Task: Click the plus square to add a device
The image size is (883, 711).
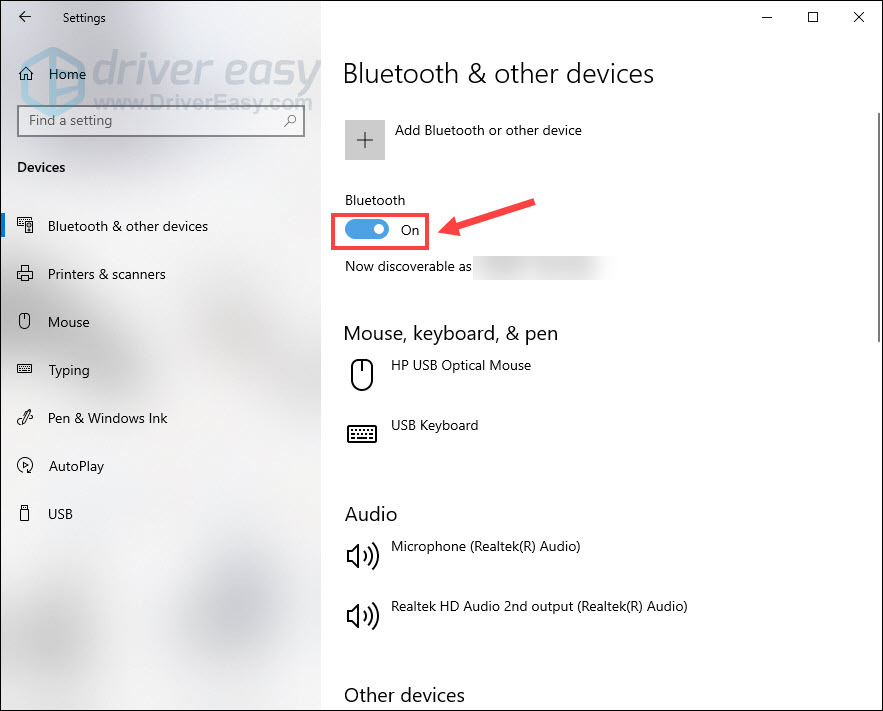Action: 364,140
